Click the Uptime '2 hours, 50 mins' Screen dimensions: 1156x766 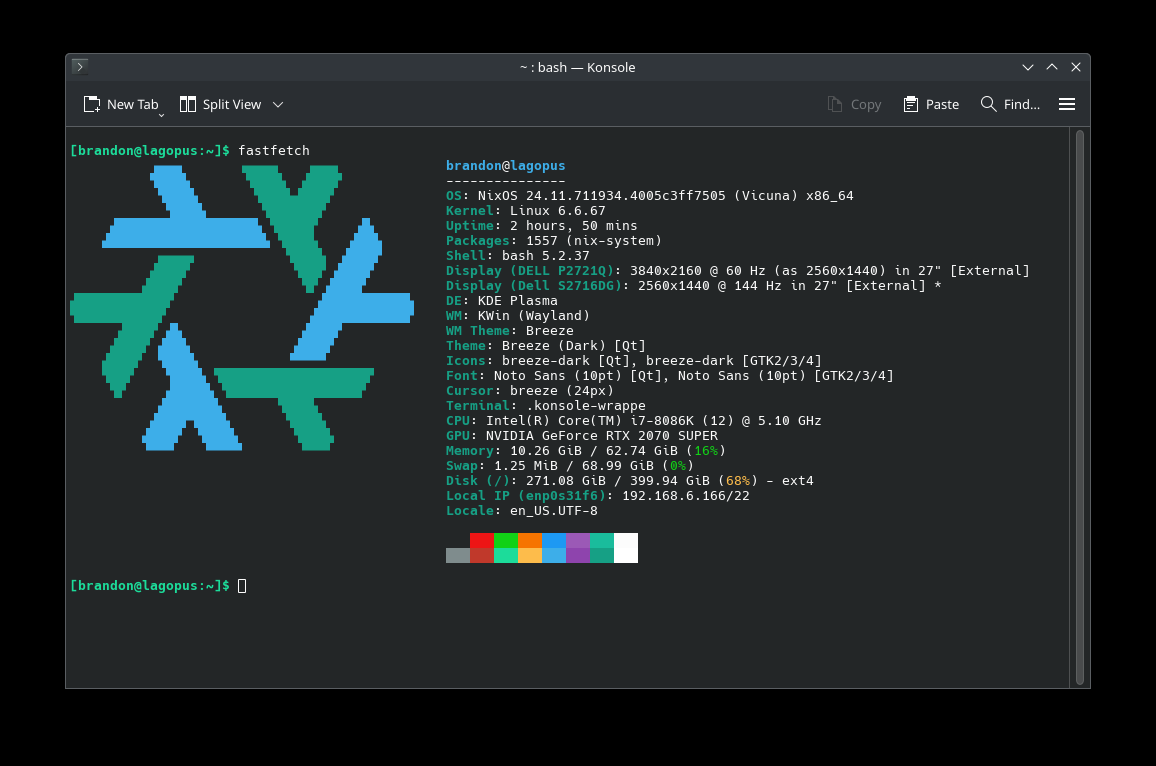pyautogui.click(x=542, y=226)
